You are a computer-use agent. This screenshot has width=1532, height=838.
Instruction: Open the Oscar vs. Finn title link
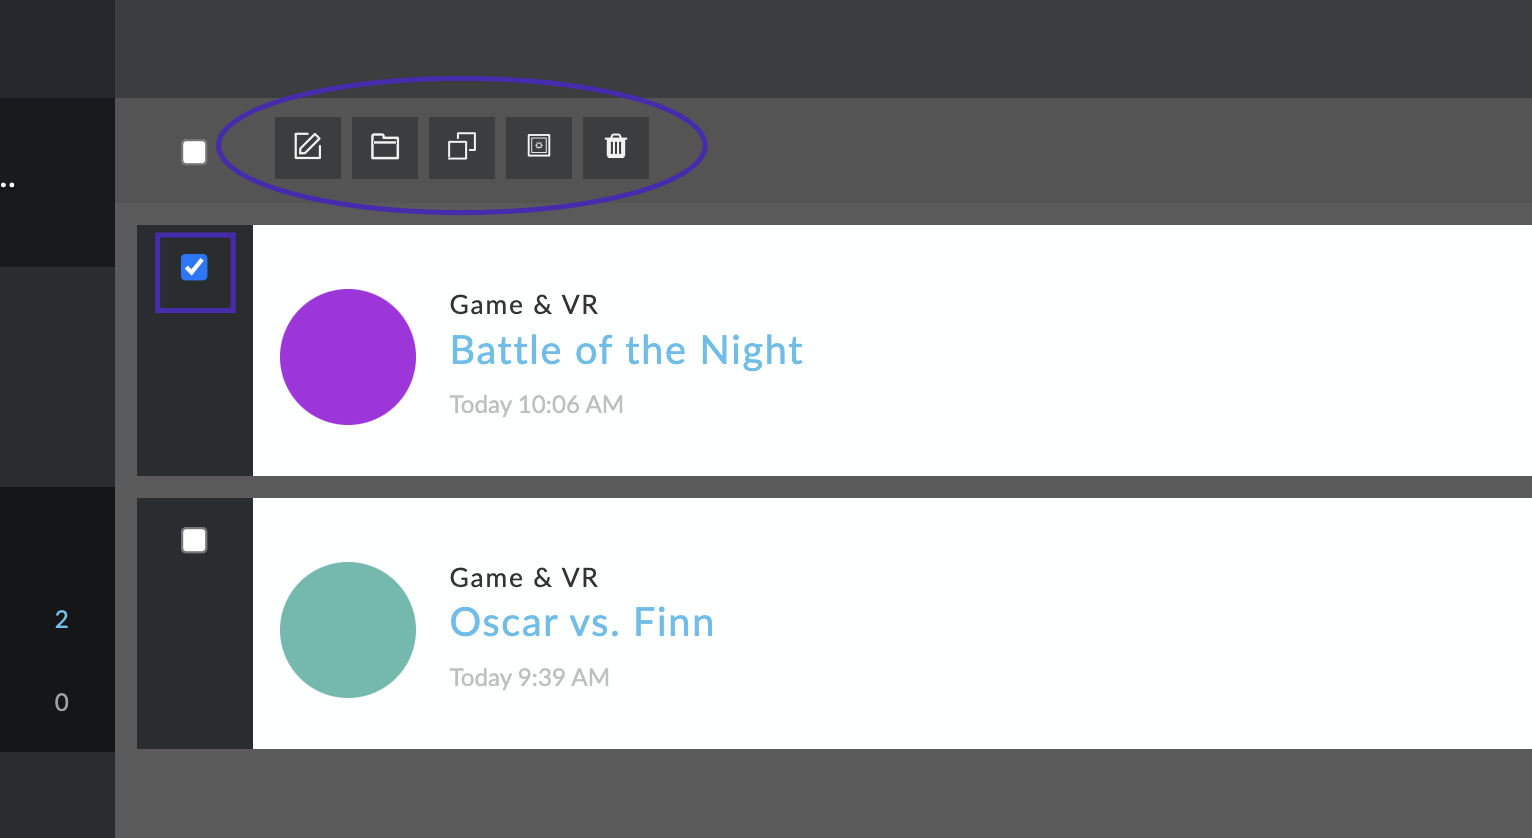pyautogui.click(x=582, y=623)
